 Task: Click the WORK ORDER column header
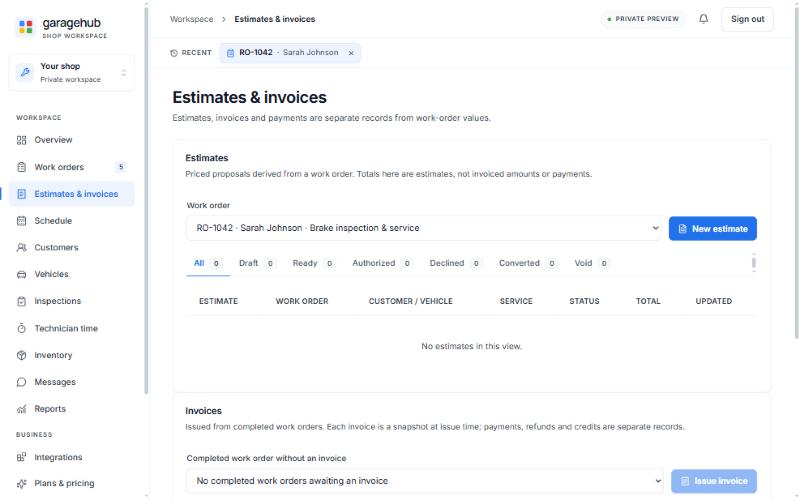coord(302,302)
